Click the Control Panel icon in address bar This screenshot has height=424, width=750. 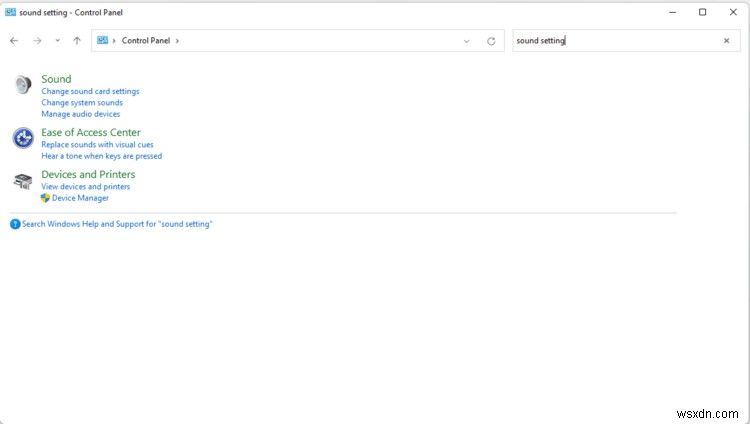[102, 41]
